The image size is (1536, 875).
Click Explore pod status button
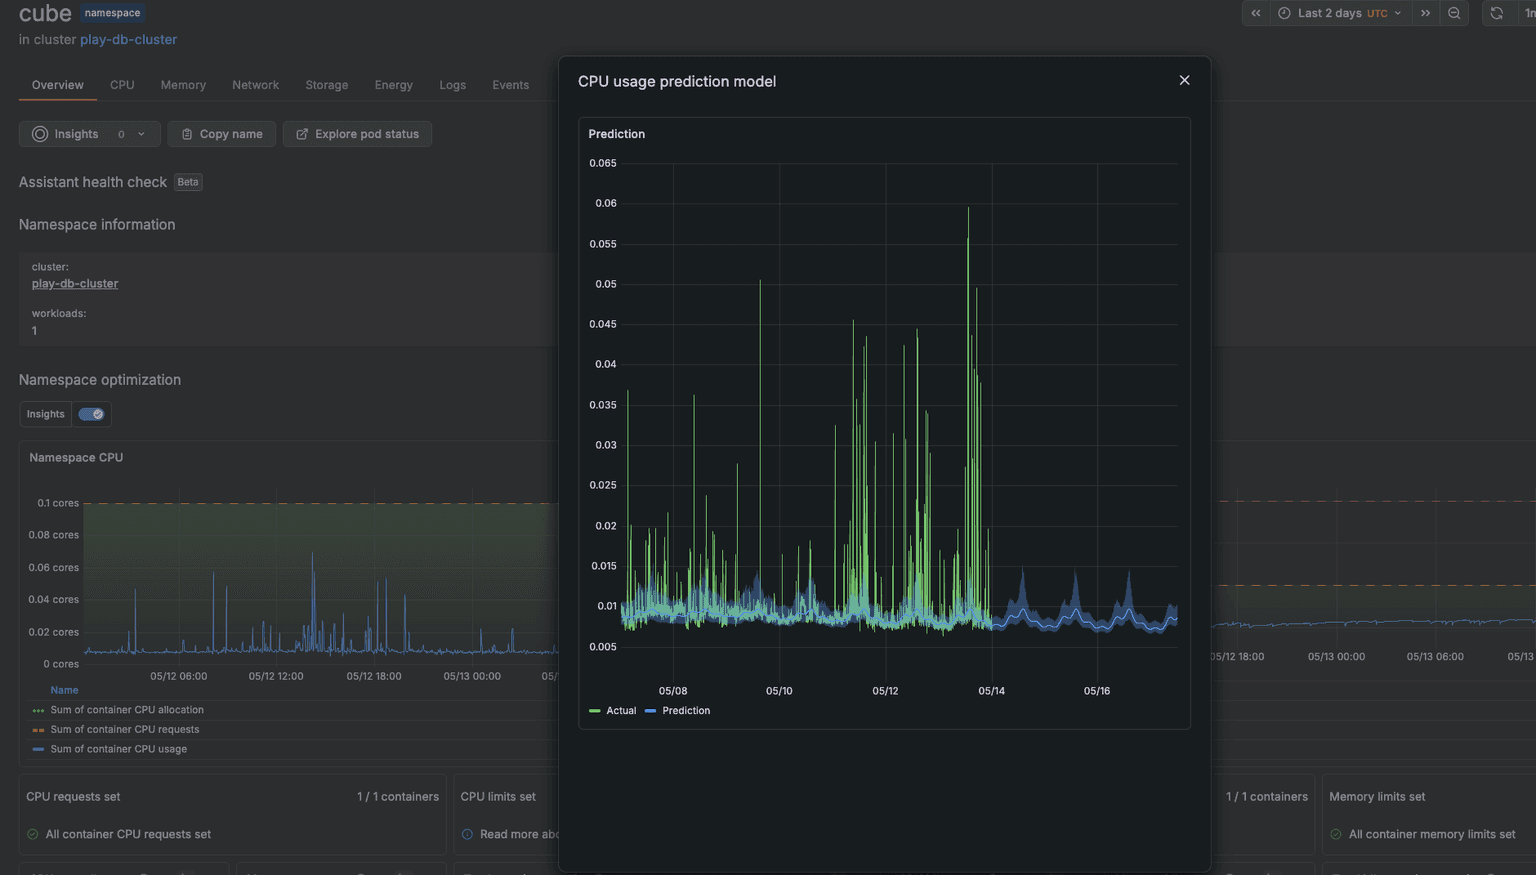(357, 134)
